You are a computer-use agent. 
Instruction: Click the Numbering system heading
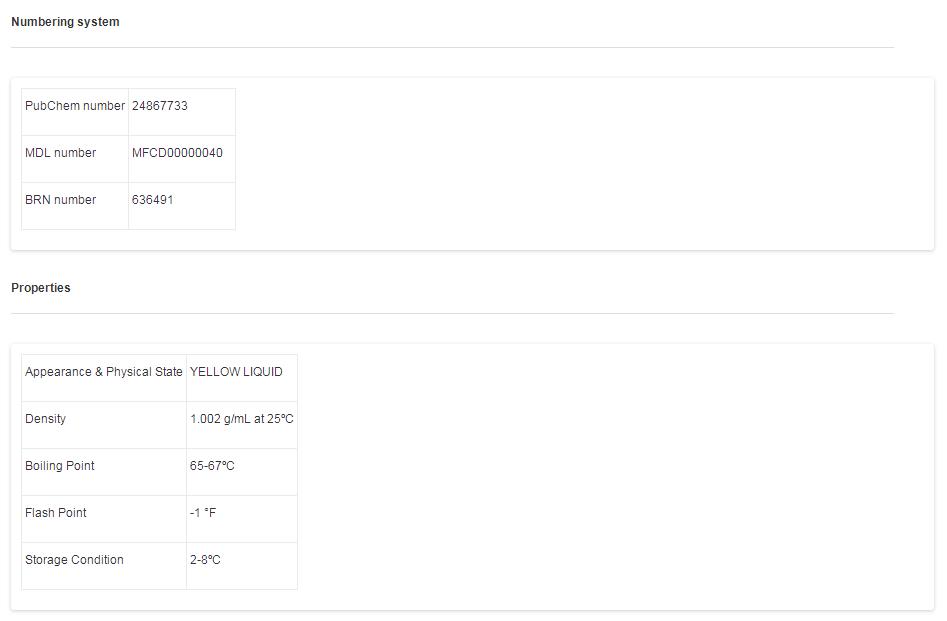coord(65,22)
